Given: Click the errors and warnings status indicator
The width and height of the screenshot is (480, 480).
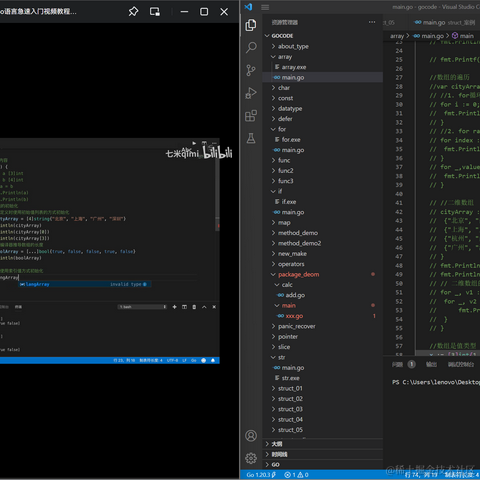Looking at the screenshot, I should click(296, 475).
